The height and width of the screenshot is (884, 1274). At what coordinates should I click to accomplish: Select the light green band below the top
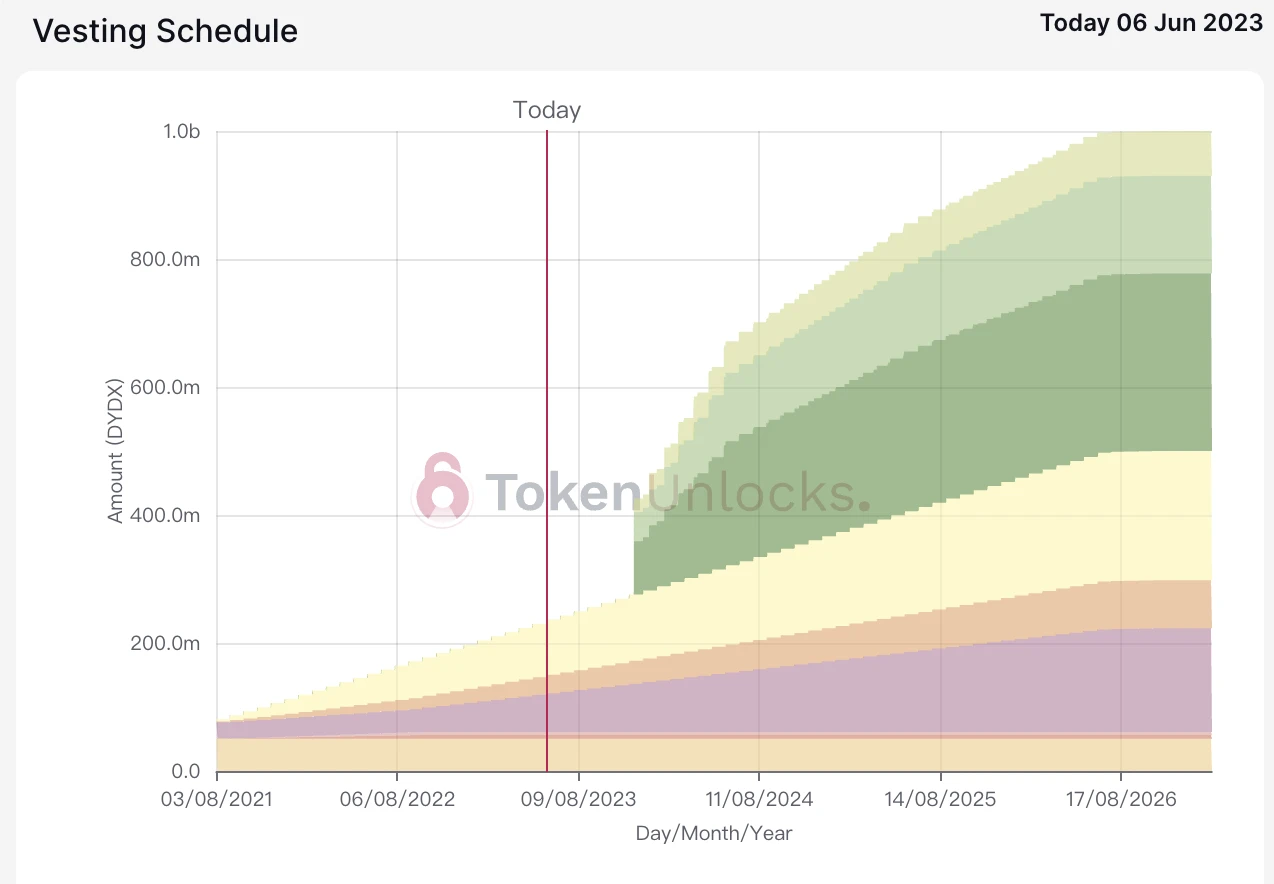tap(1000, 250)
